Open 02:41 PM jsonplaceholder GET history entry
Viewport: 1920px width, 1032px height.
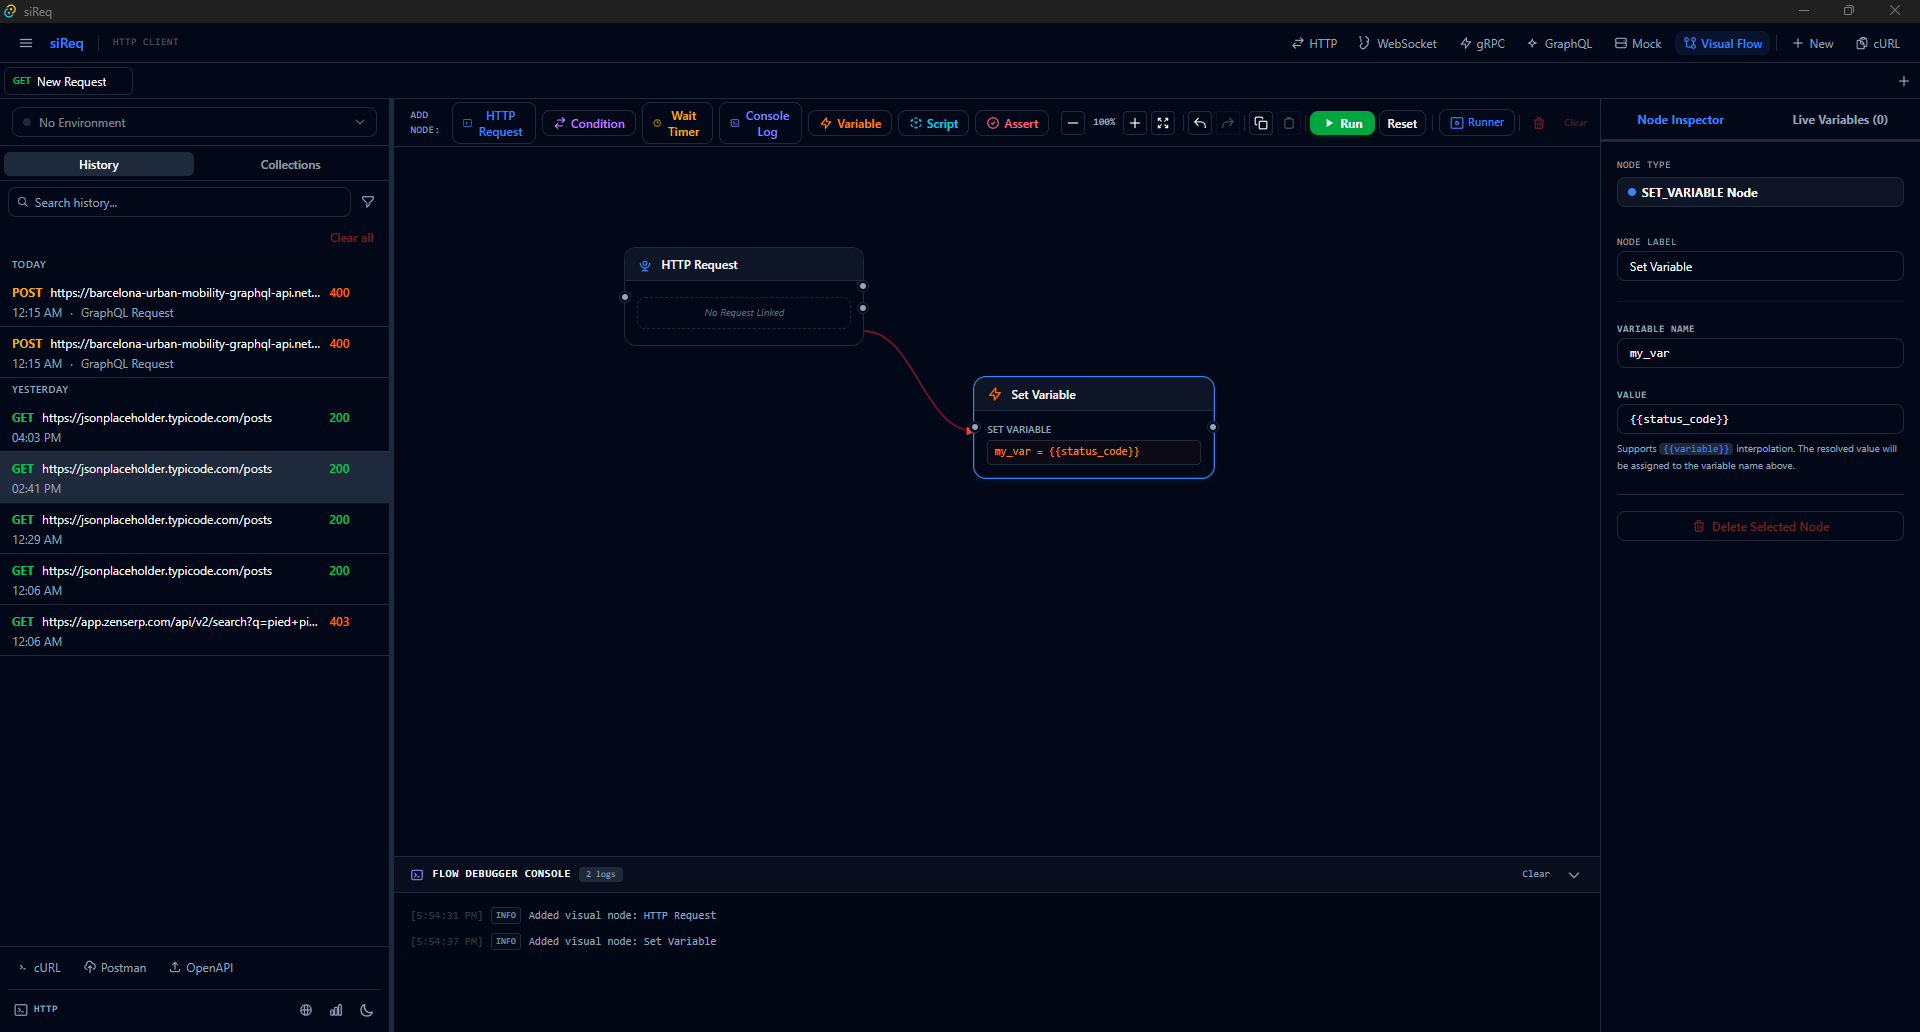coord(194,478)
